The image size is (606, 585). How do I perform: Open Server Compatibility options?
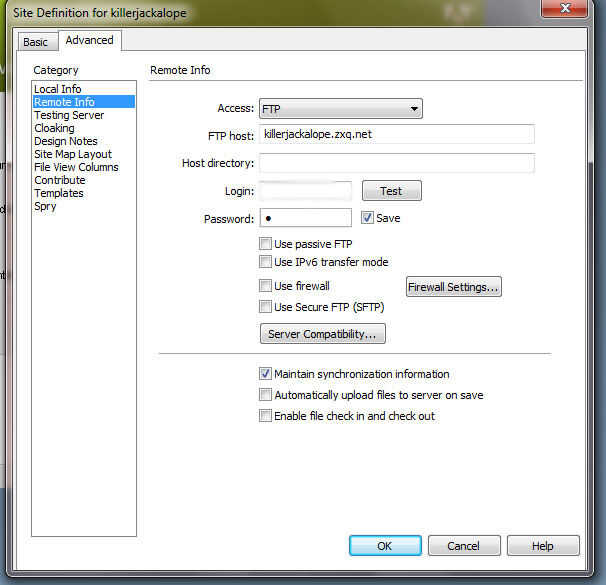[x=323, y=333]
